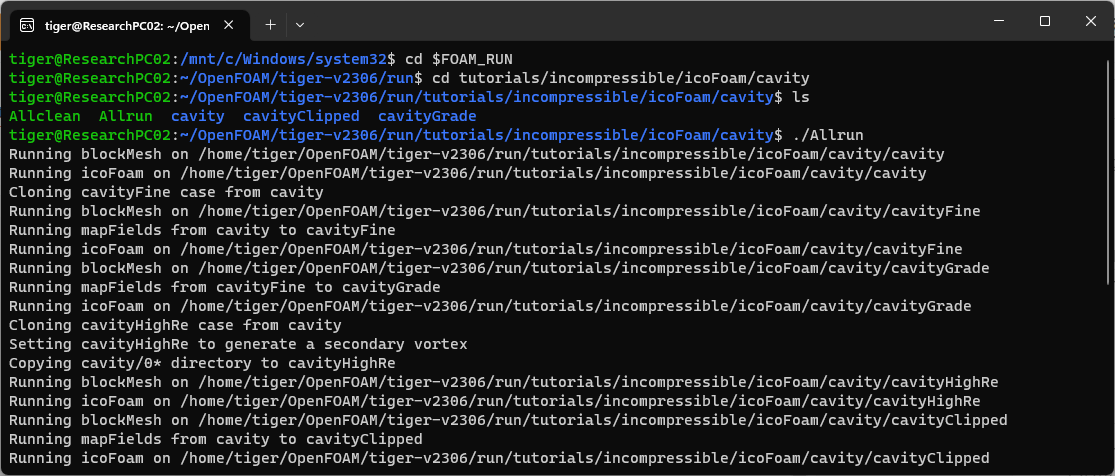Viewport: 1115px width, 476px height.
Task: Click the 'ls' command on the prompt
Action: [801, 97]
